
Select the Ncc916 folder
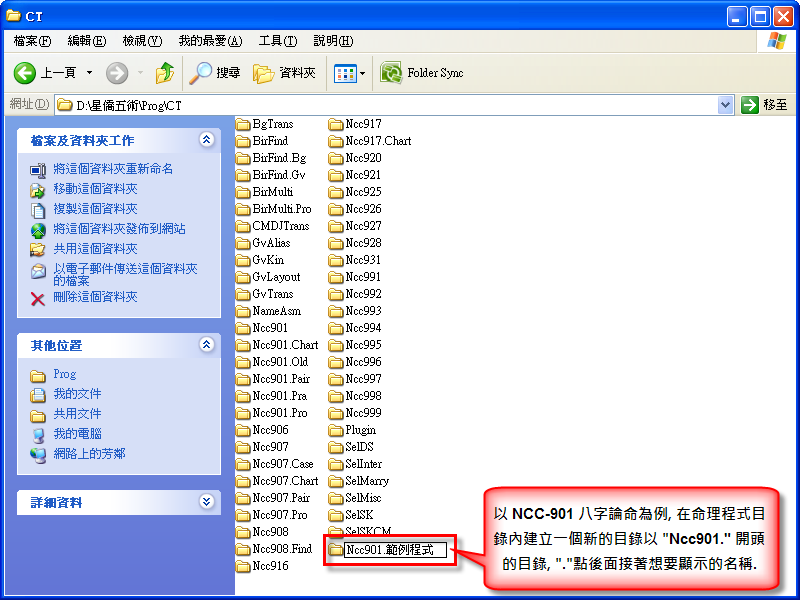coord(270,566)
